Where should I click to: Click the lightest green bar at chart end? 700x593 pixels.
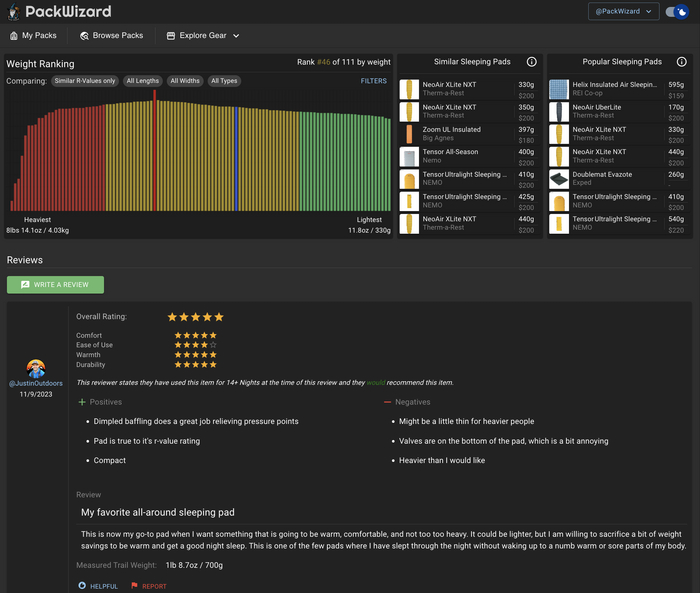[389, 165]
